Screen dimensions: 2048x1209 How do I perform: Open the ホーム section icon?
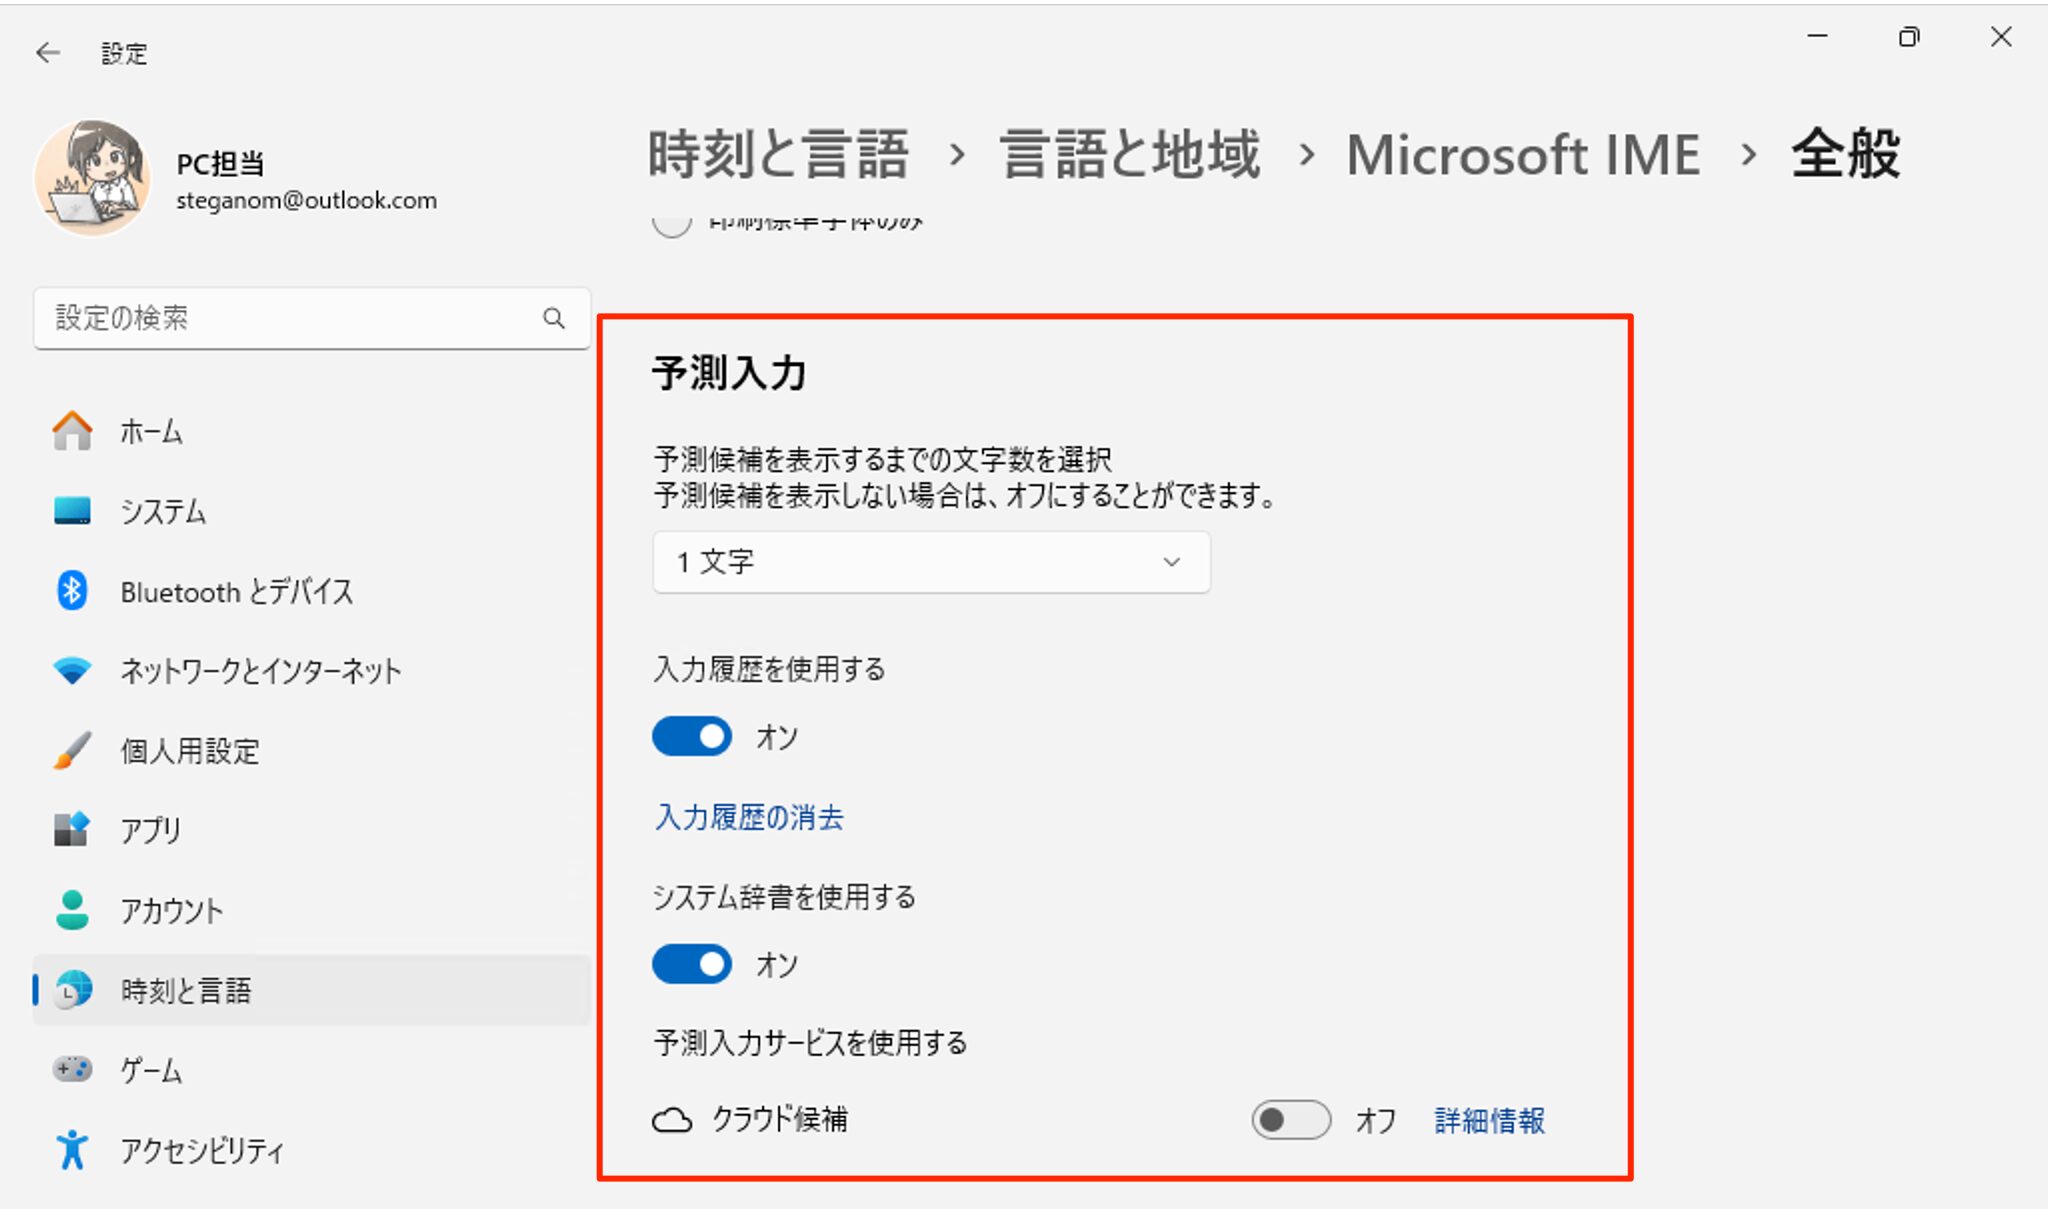[x=71, y=432]
